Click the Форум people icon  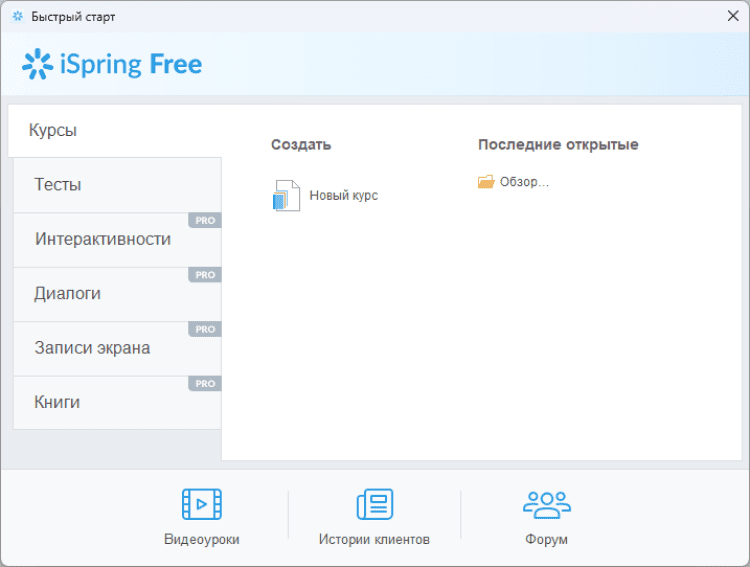[x=547, y=505]
